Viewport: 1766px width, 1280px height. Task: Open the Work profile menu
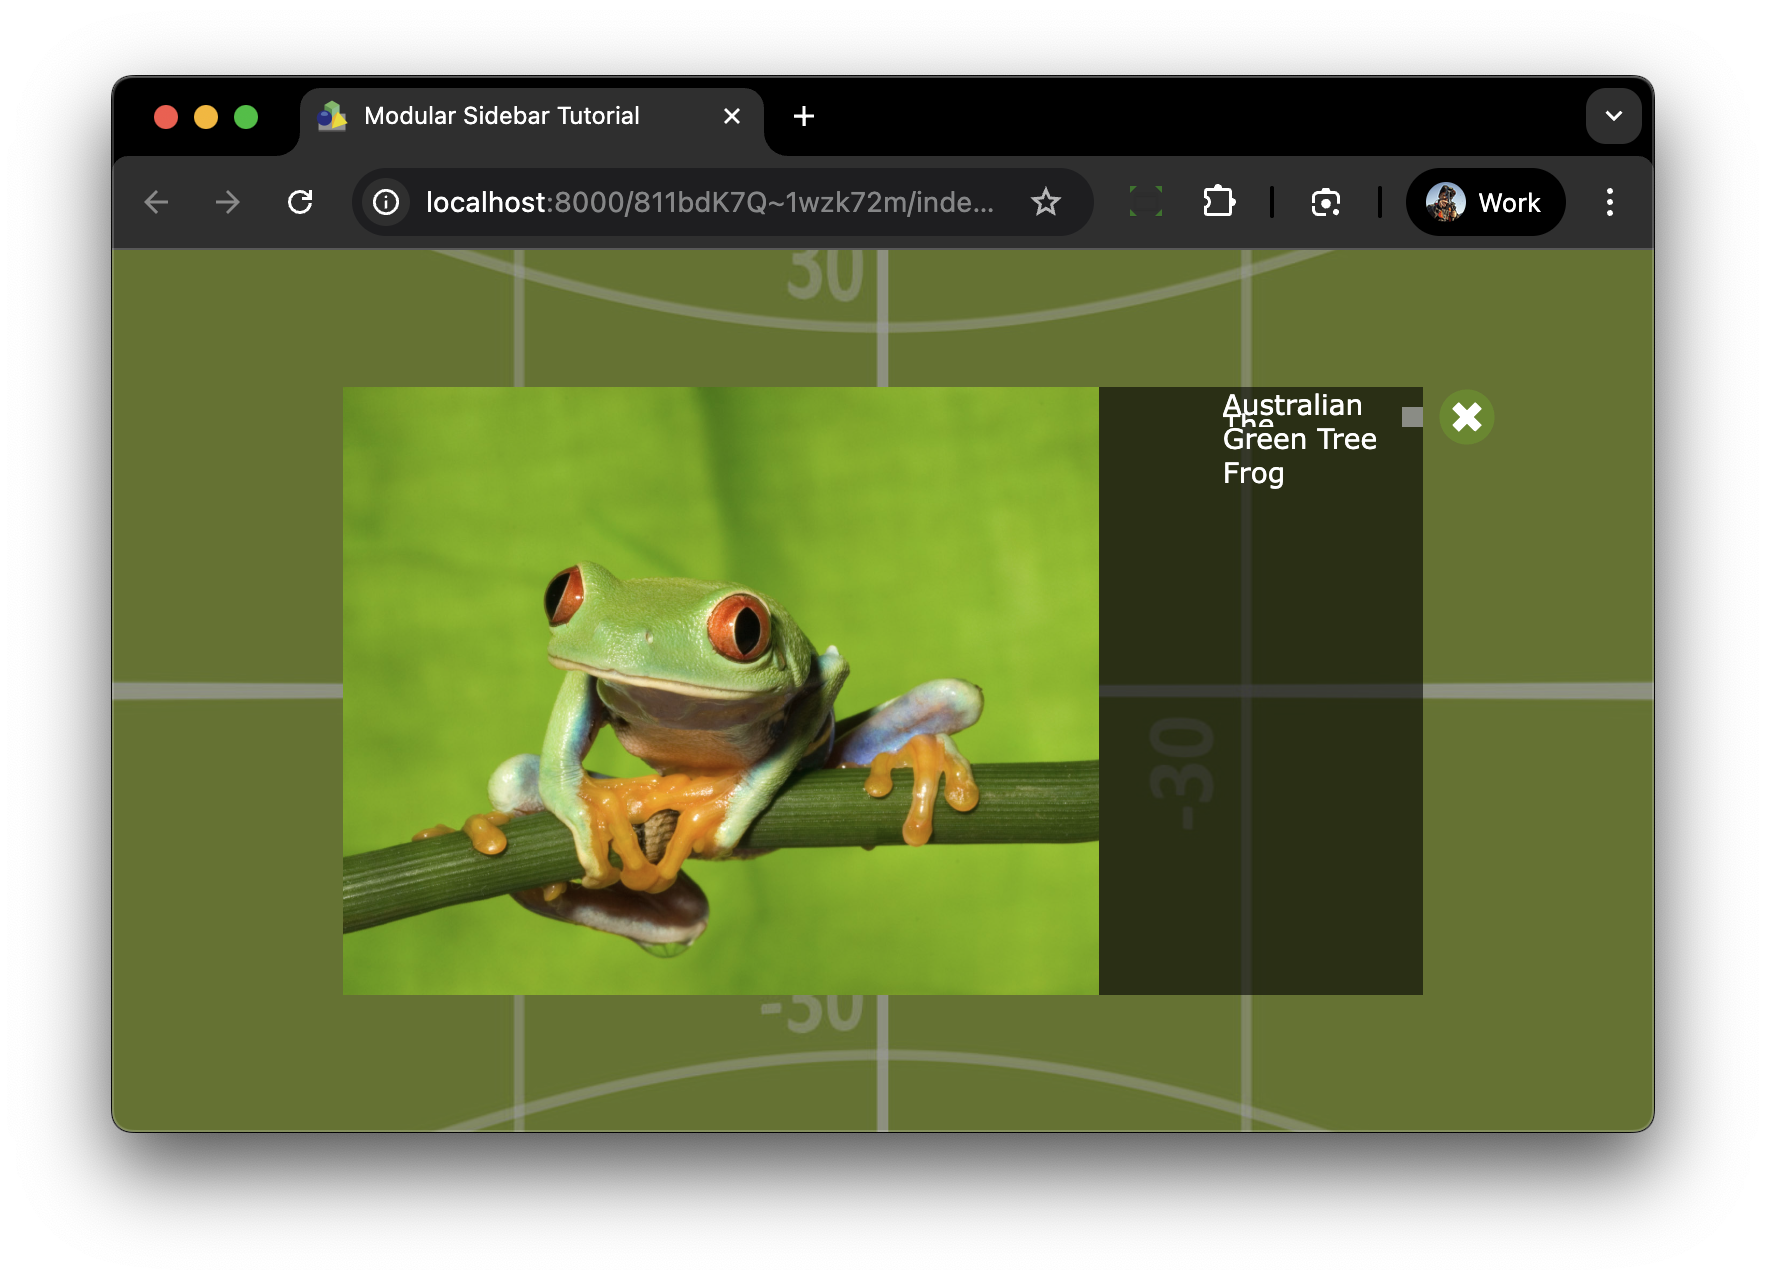tap(1485, 202)
